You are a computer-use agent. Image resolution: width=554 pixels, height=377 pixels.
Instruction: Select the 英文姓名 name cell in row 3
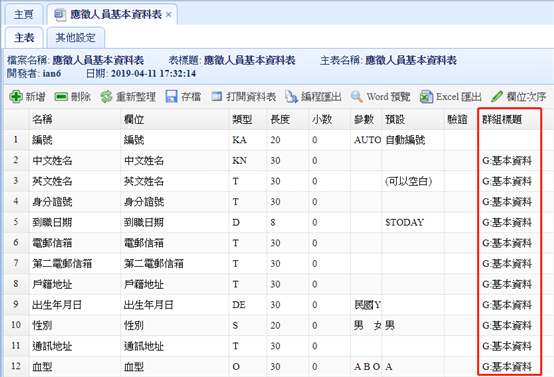tap(75, 181)
